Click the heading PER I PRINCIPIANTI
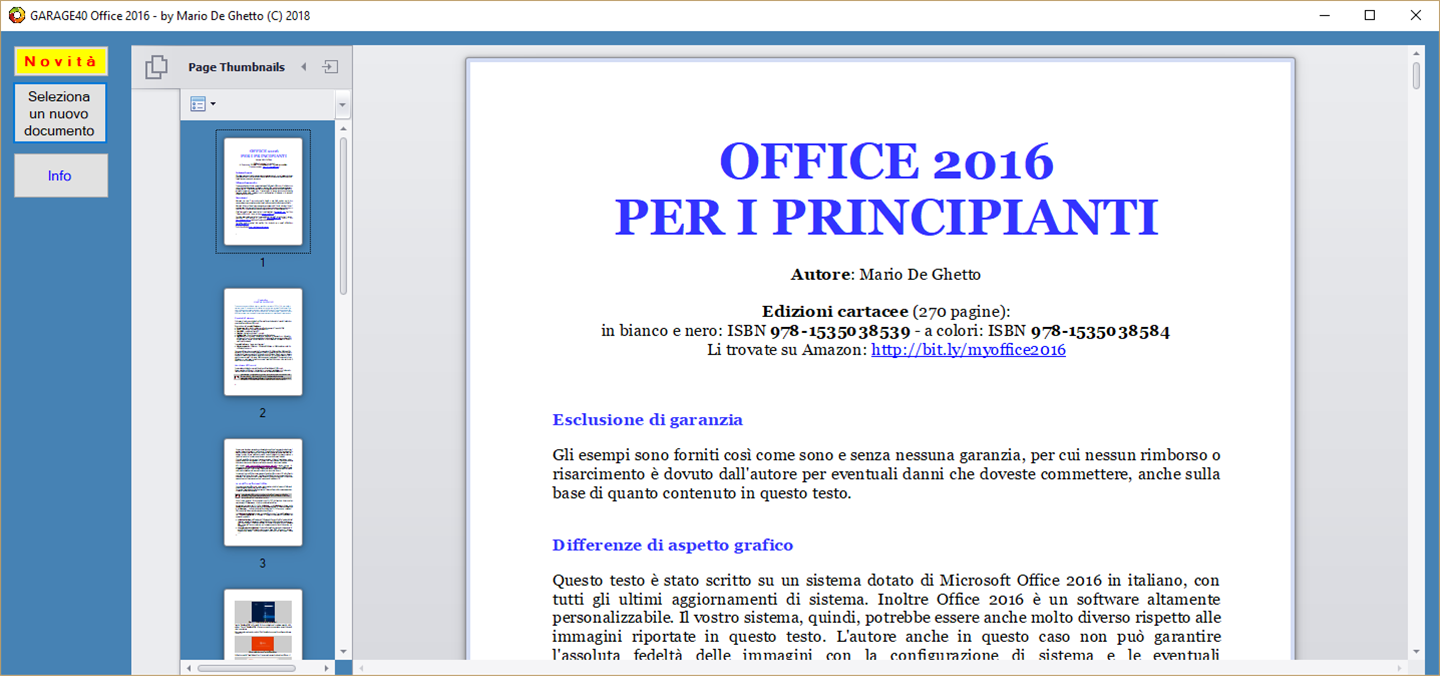Screen dimensions: 1440x676 pos(886,217)
